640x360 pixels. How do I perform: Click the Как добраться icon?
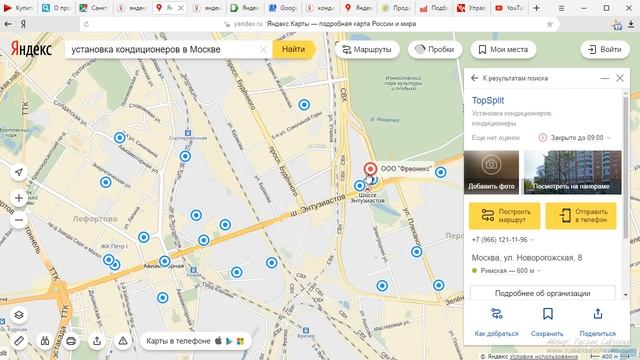click(x=496, y=313)
